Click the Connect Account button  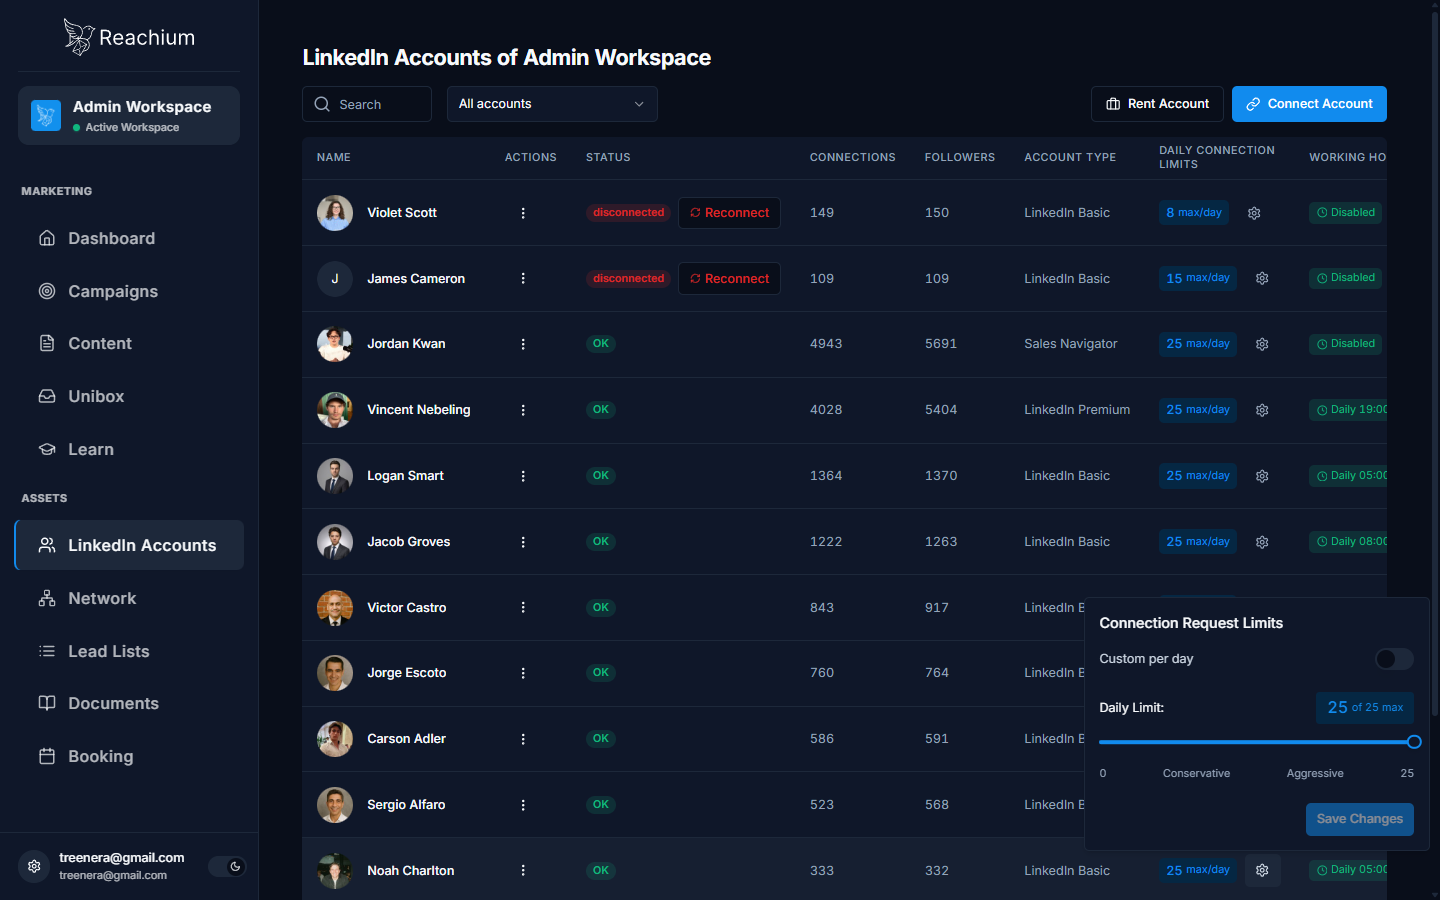coord(1309,104)
